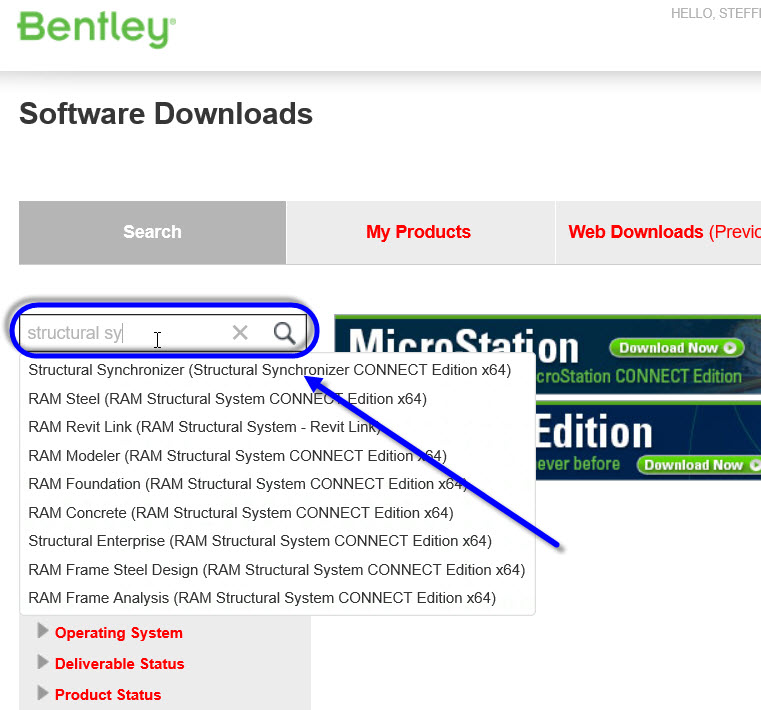This screenshot has width=761, height=710.
Task: Choose RAM Frame Steel Design suggestion
Action: point(277,570)
